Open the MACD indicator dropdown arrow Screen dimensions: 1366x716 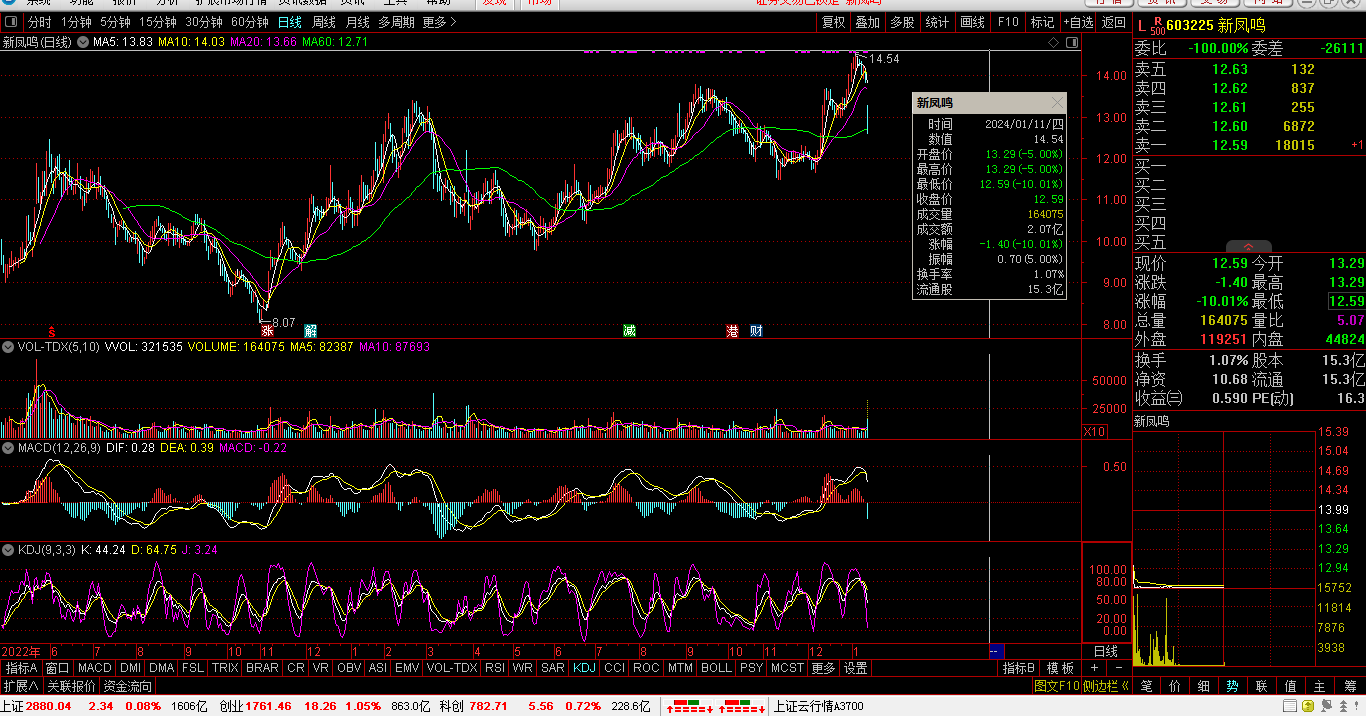click(x=8, y=448)
